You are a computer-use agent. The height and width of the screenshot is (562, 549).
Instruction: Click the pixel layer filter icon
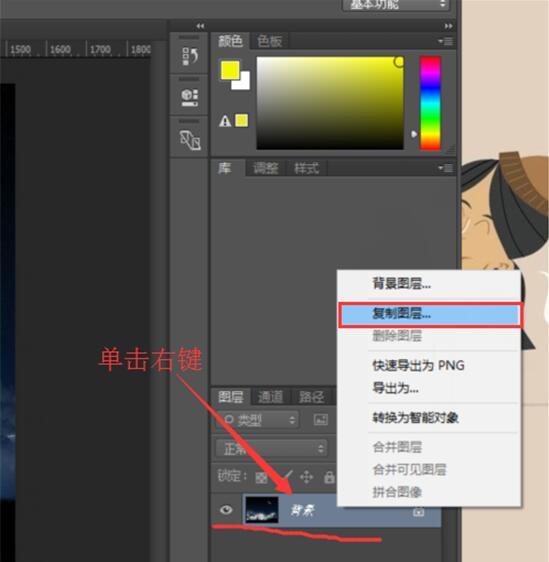point(321,419)
